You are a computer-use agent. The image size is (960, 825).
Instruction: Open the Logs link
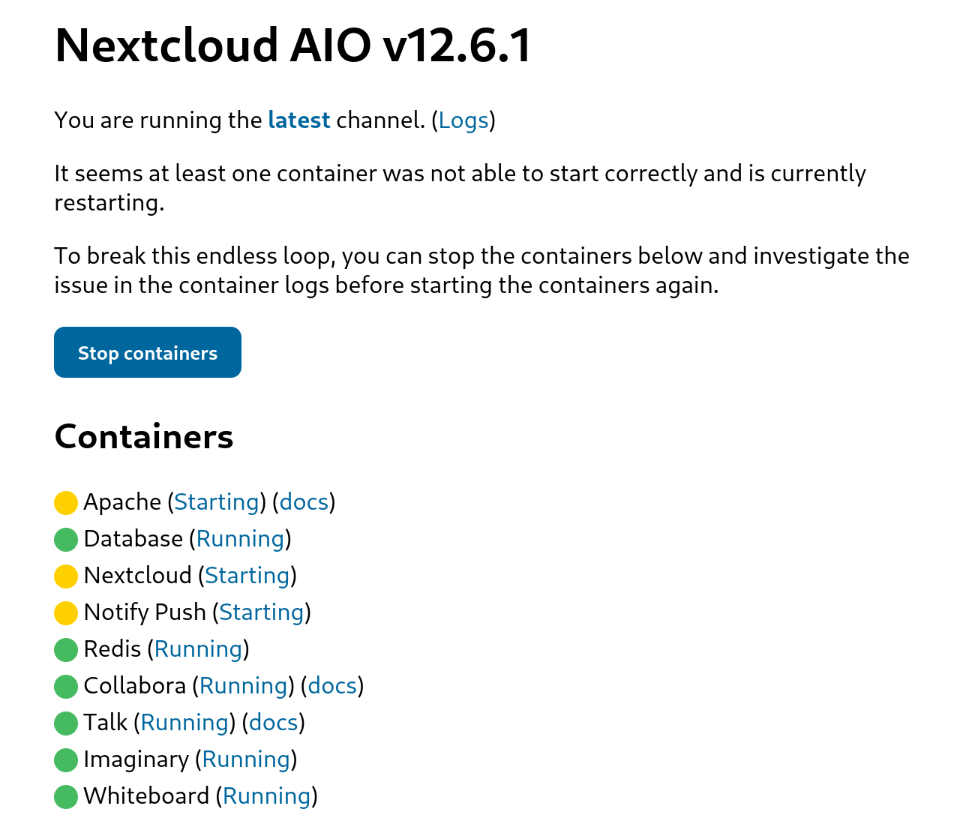[463, 121]
